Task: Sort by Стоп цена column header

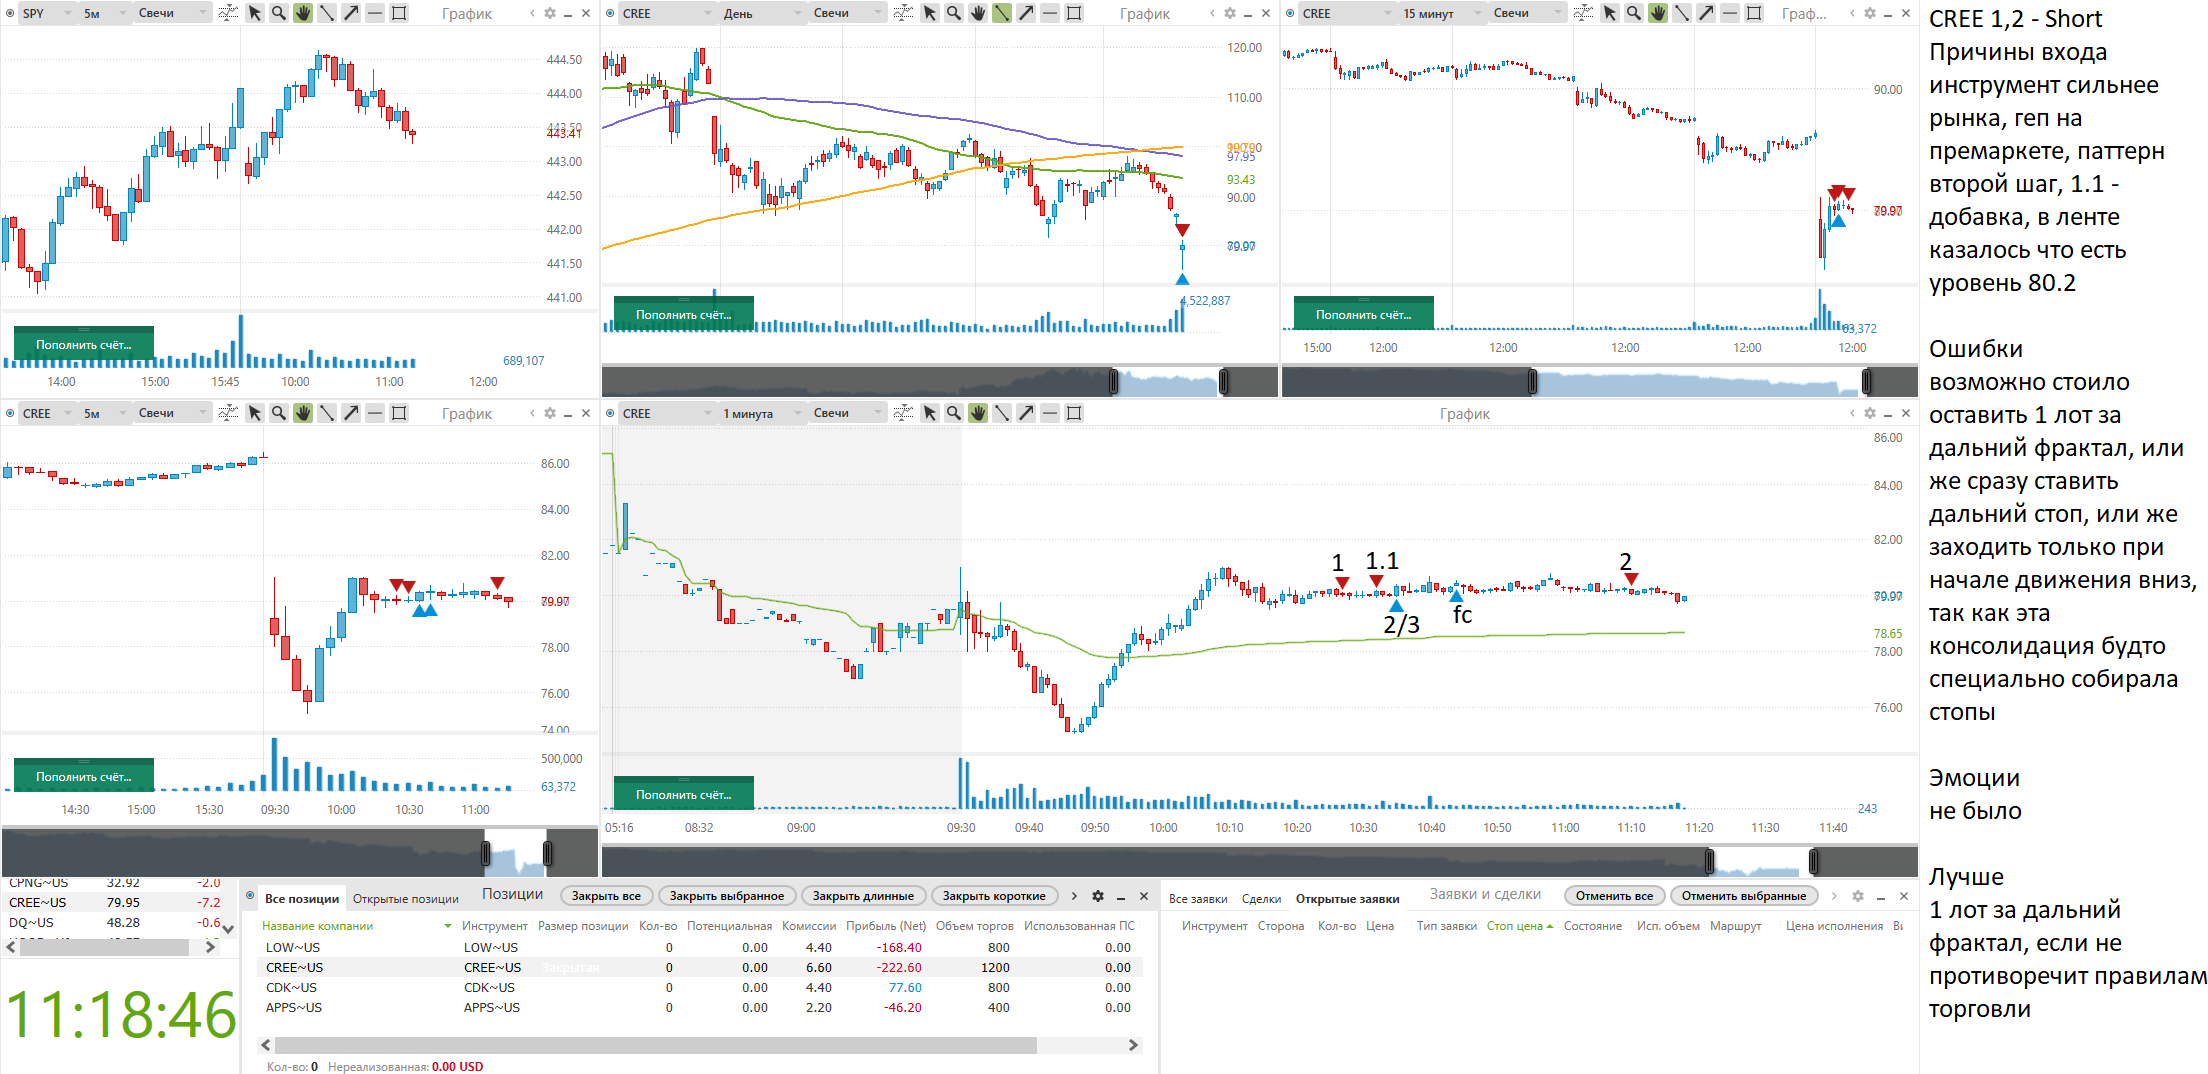Action: 1519,926
